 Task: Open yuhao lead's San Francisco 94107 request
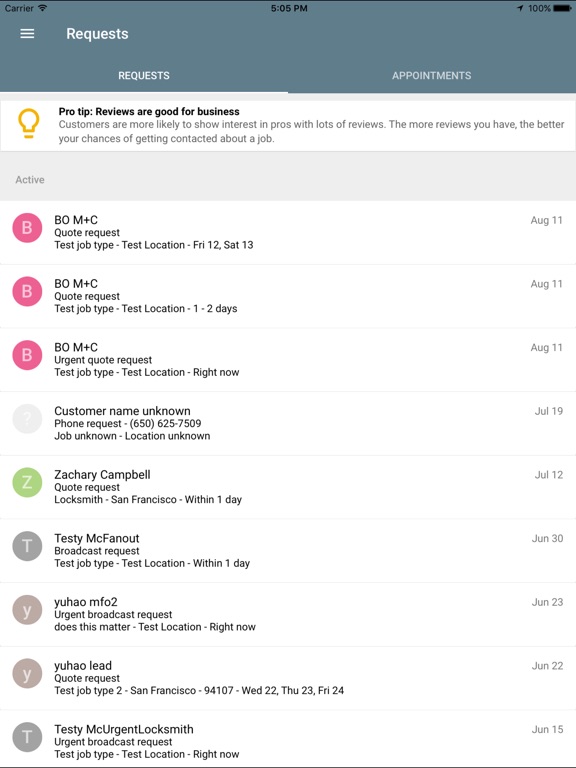click(288, 678)
